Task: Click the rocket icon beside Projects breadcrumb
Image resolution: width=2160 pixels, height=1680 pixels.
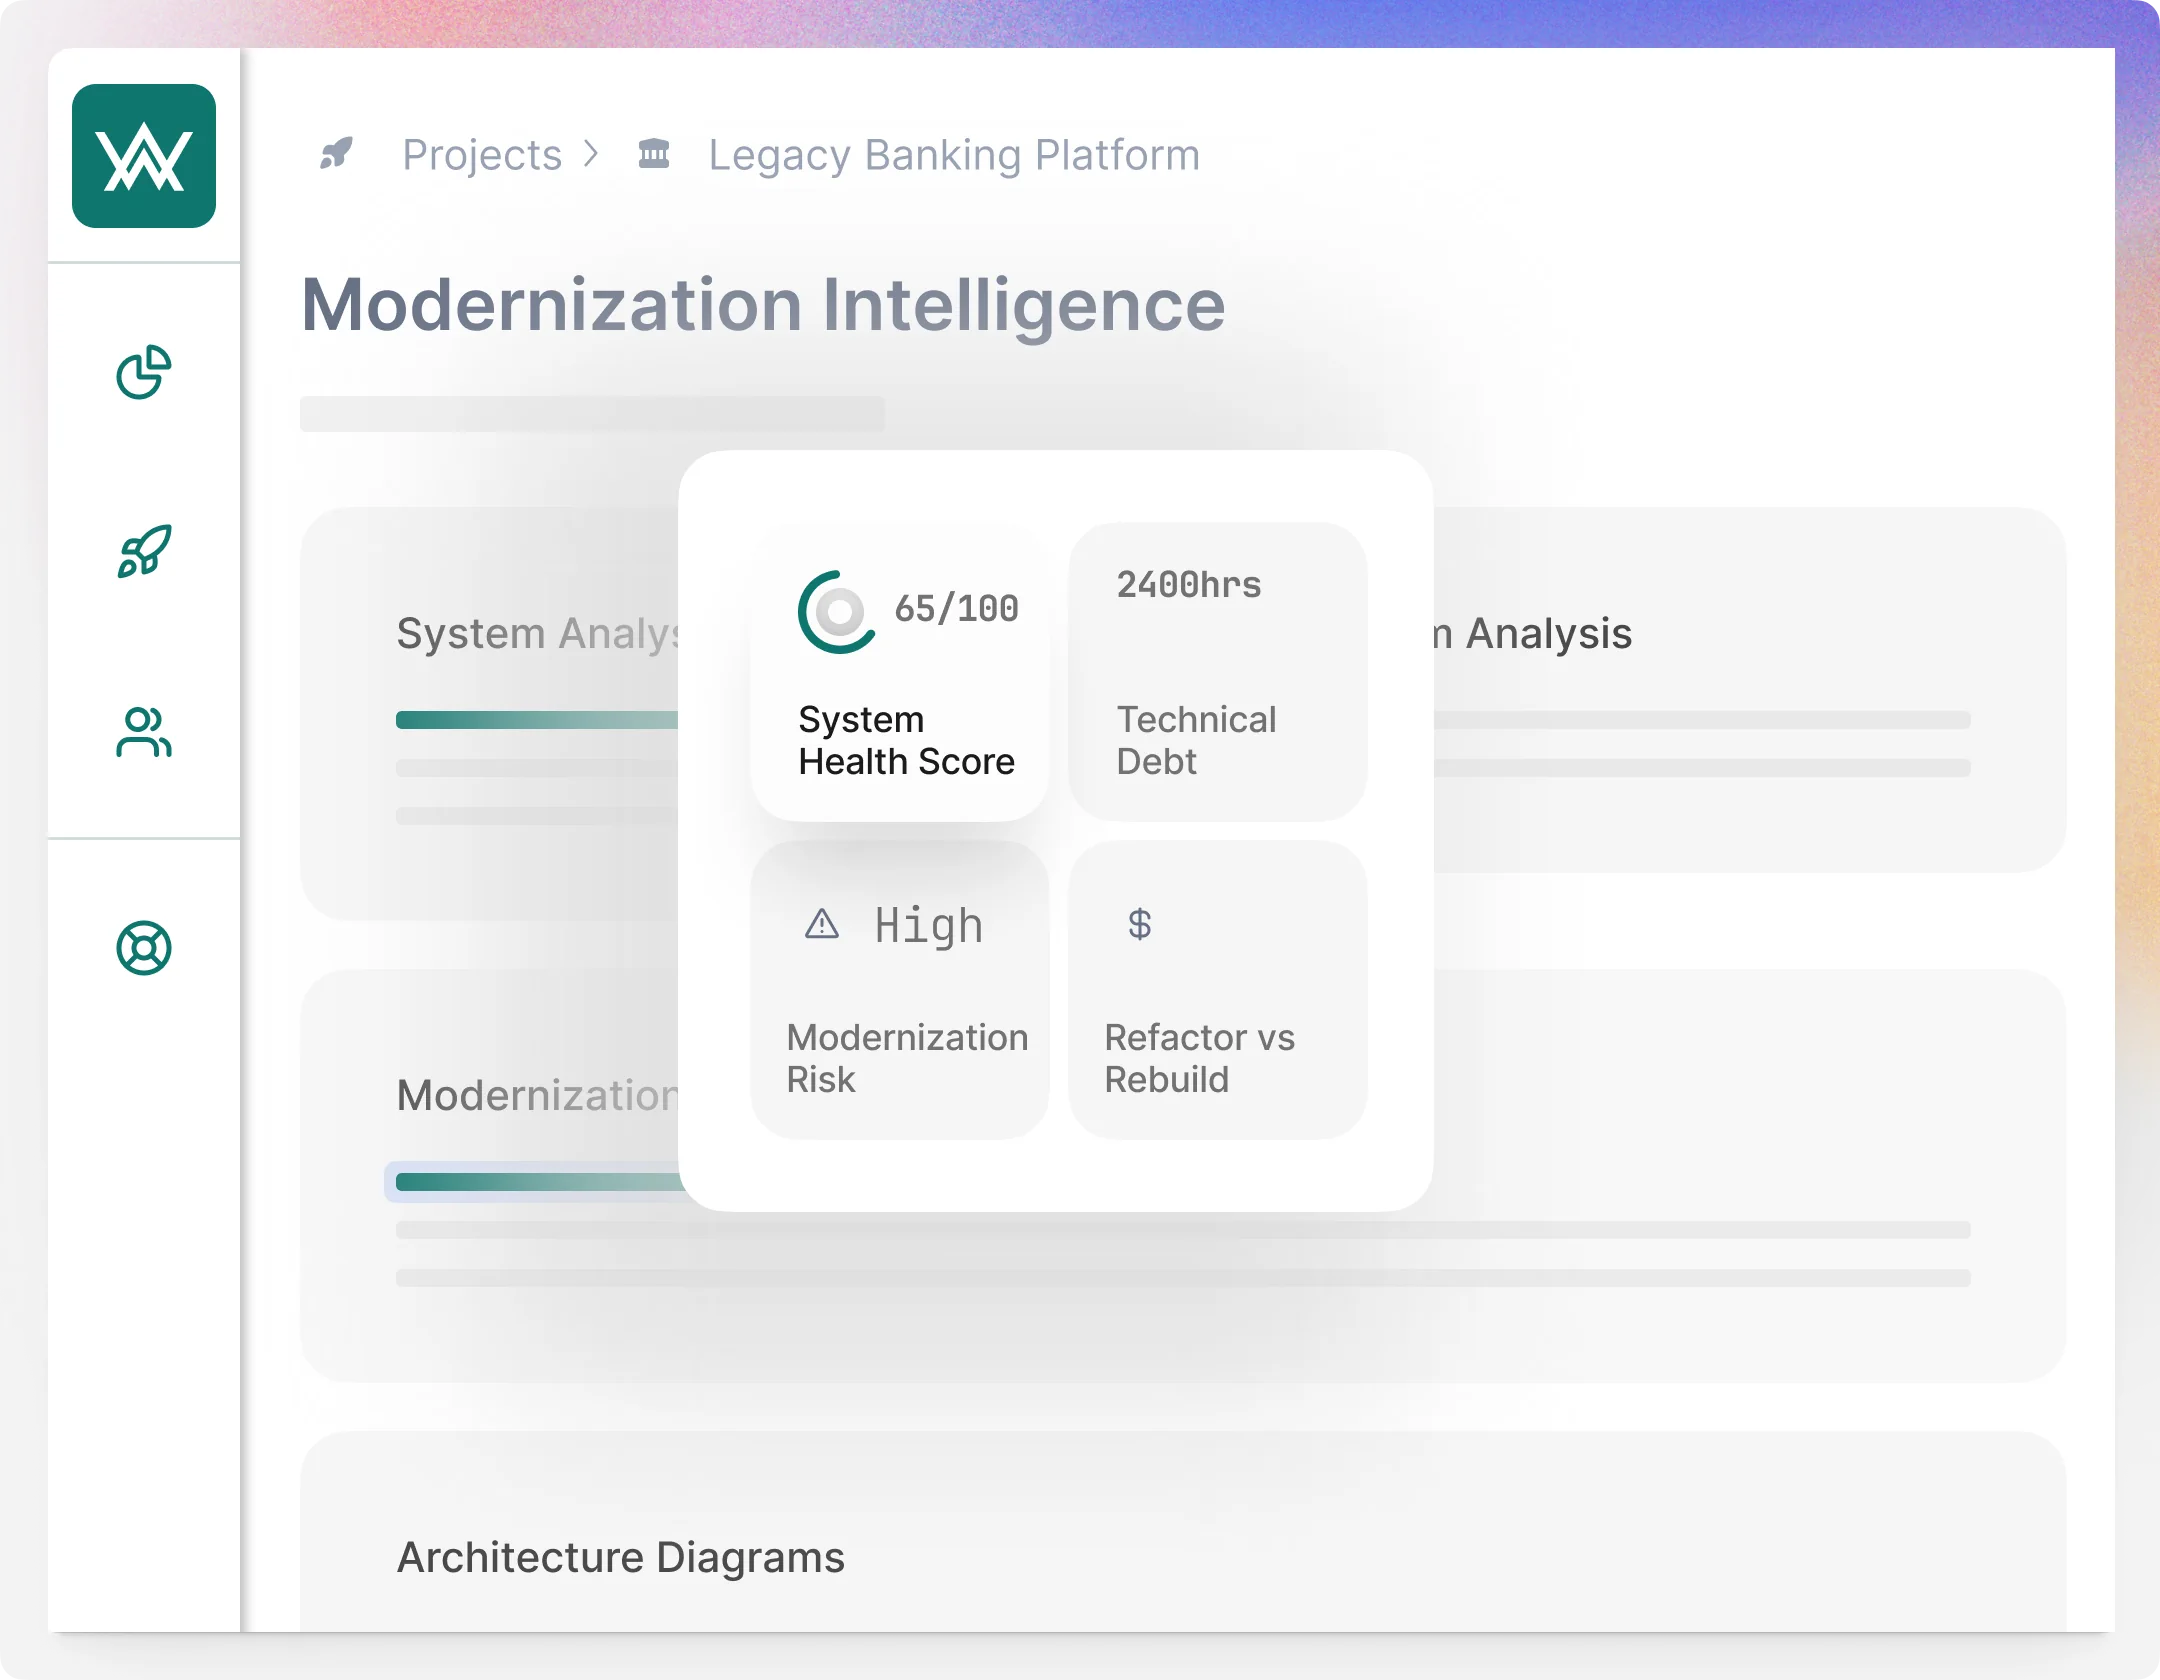Action: pyautogui.click(x=337, y=153)
